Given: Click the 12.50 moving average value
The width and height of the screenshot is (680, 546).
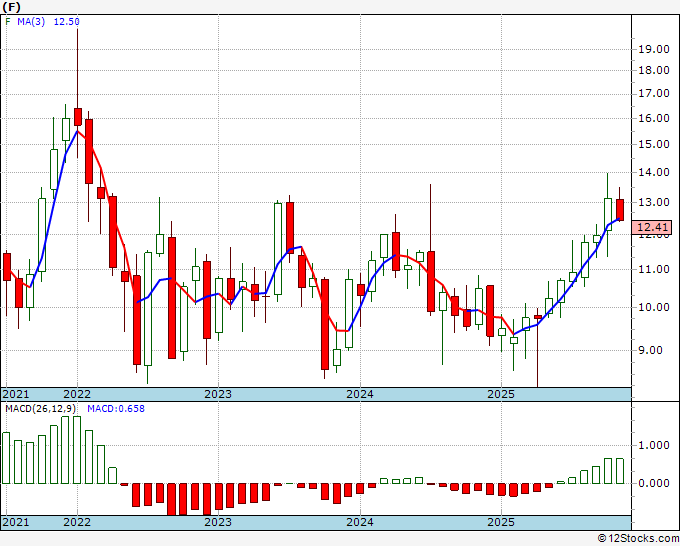Looking at the screenshot, I should (x=66, y=22).
